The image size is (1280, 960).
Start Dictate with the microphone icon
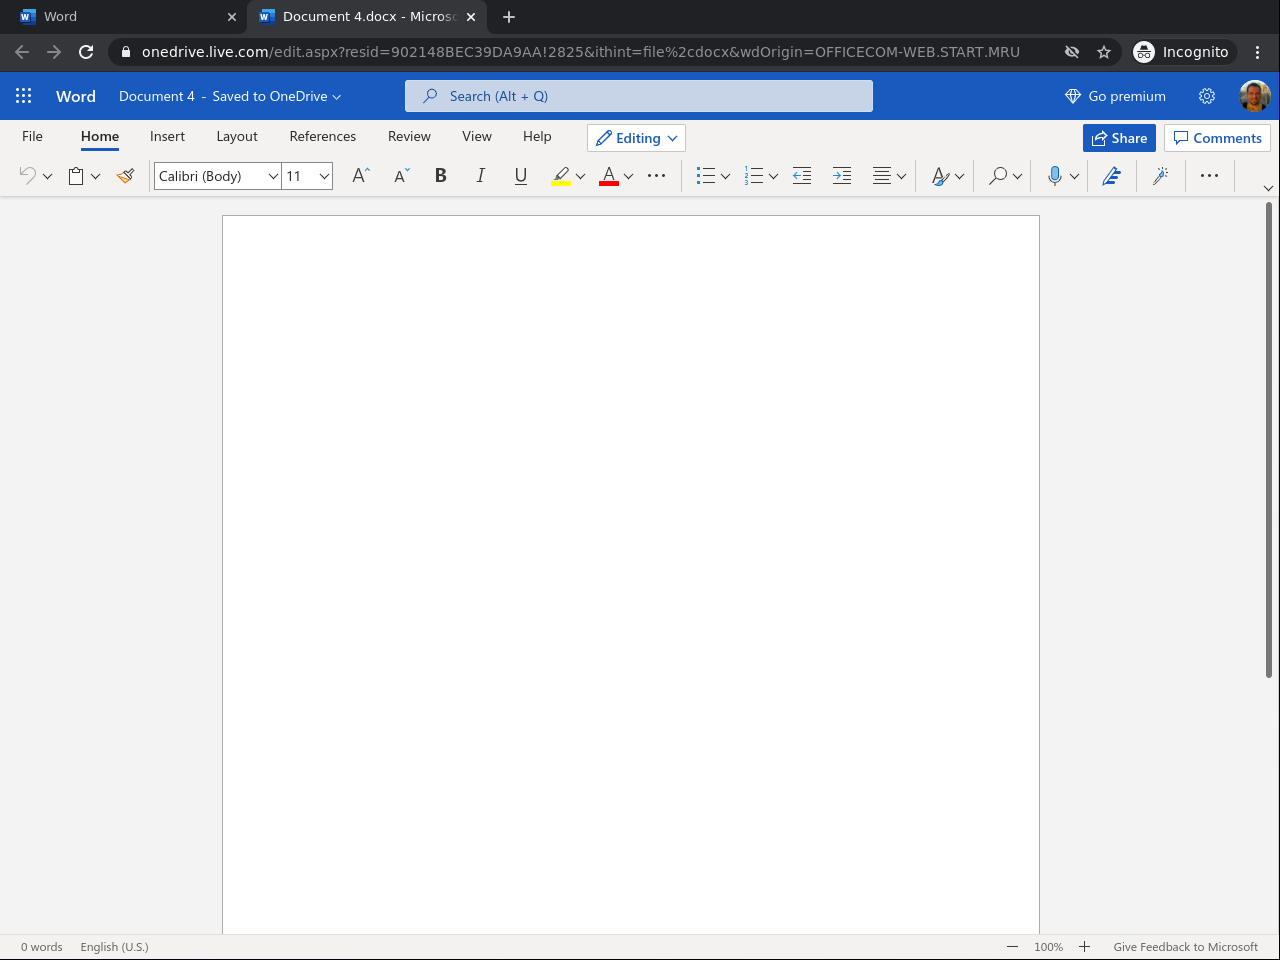[1054, 176]
